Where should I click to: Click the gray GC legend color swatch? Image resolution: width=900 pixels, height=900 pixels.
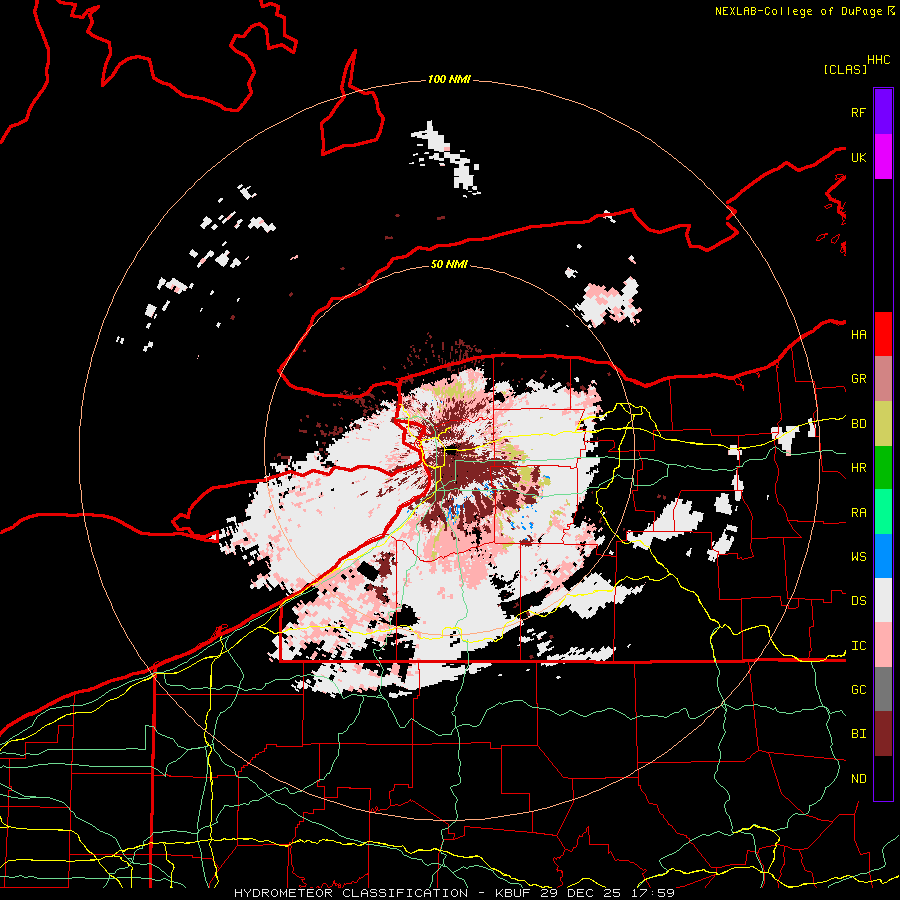(883, 689)
